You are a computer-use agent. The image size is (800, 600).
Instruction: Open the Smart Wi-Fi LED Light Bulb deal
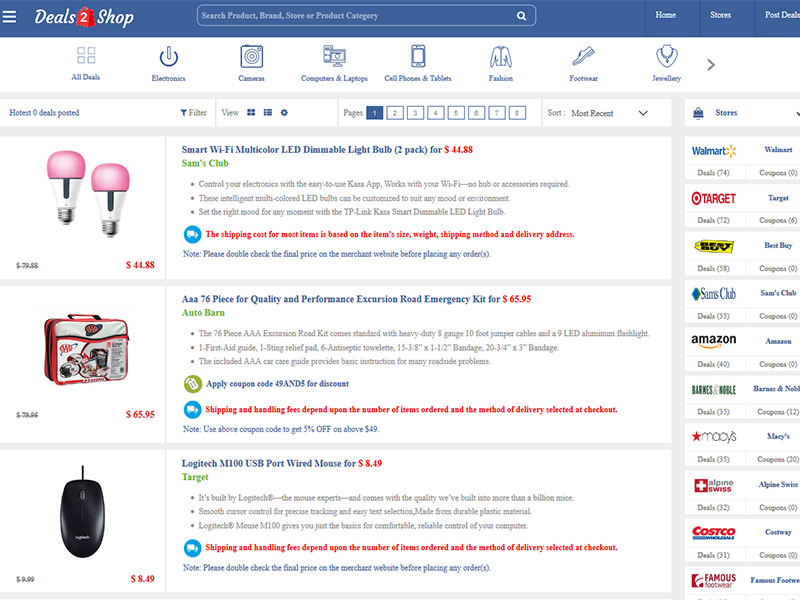pos(327,149)
